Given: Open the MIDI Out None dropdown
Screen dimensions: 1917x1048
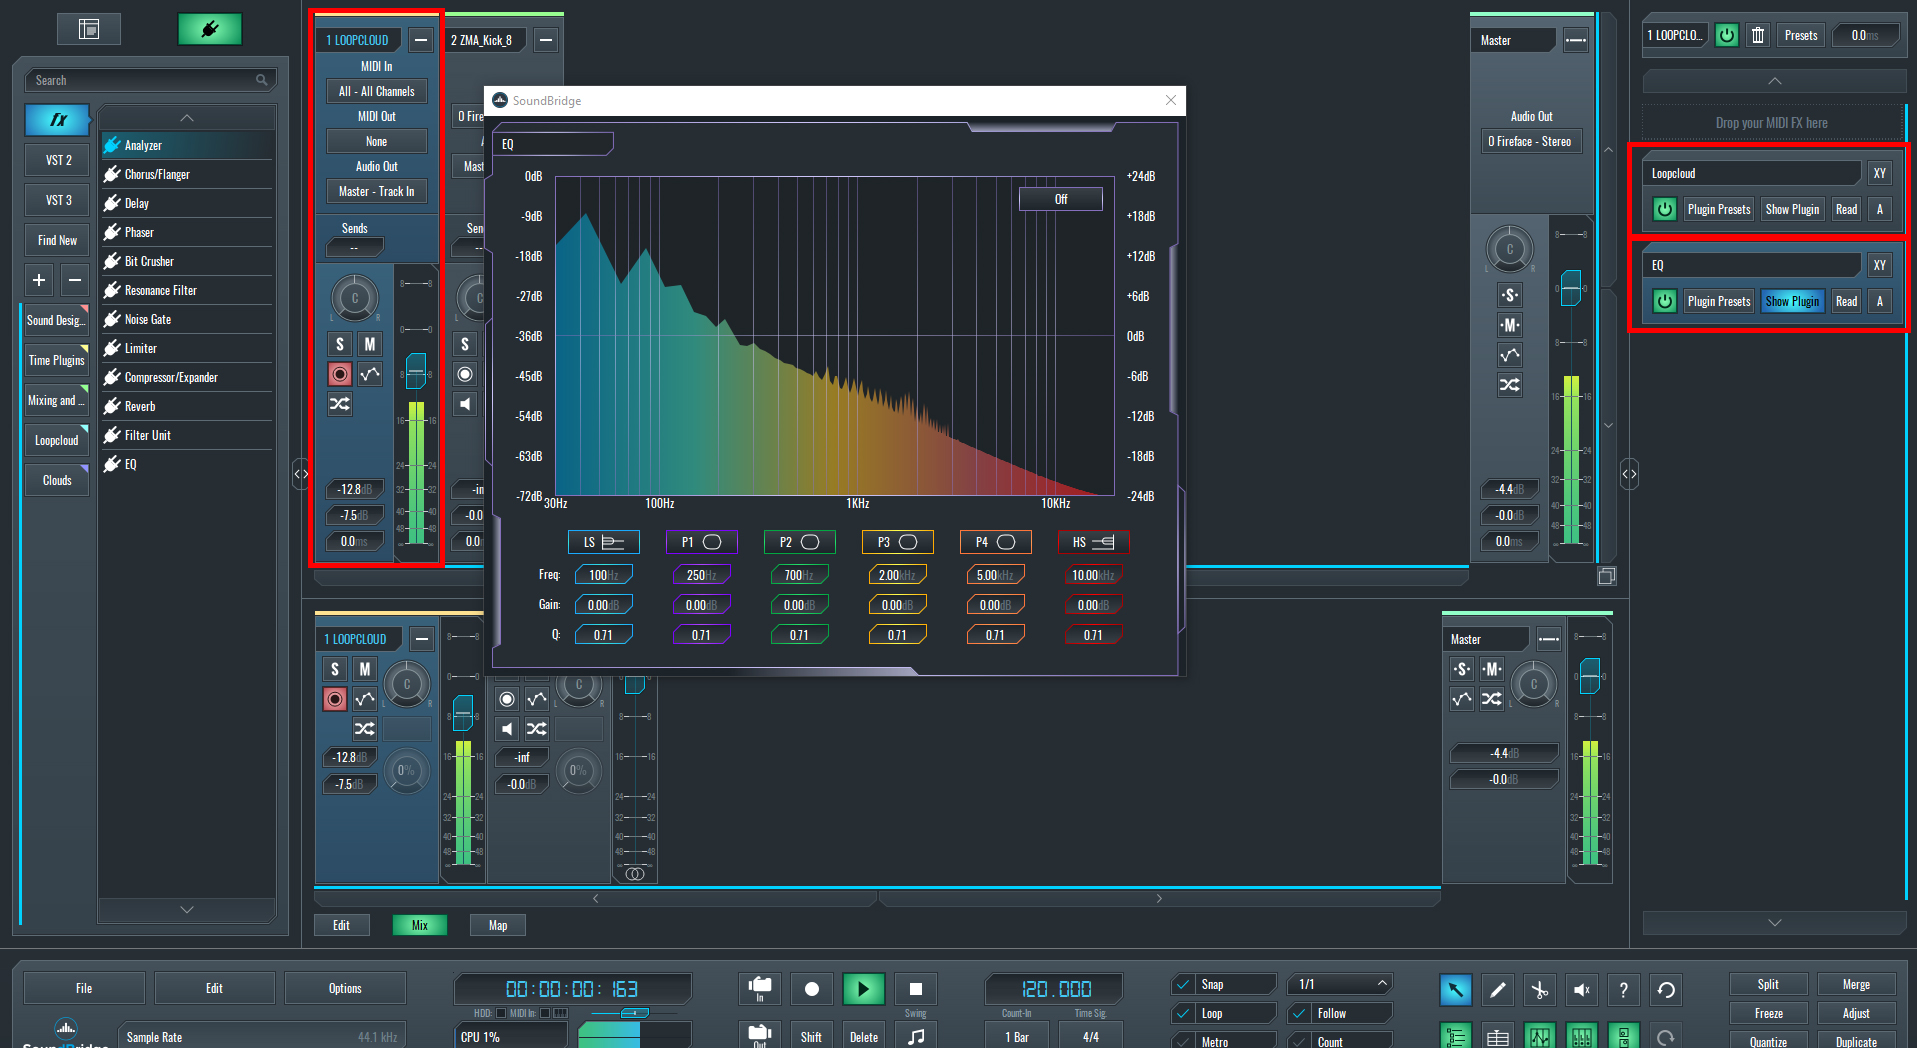Looking at the screenshot, I should [x=377, y=141].
